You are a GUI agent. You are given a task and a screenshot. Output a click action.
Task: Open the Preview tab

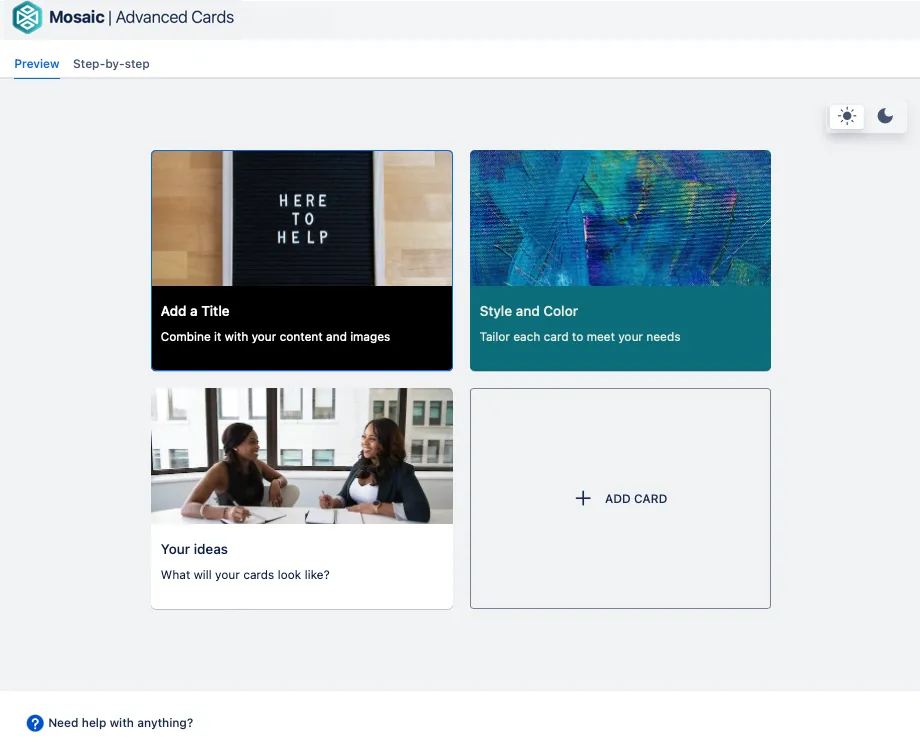(x=36, y=64)
